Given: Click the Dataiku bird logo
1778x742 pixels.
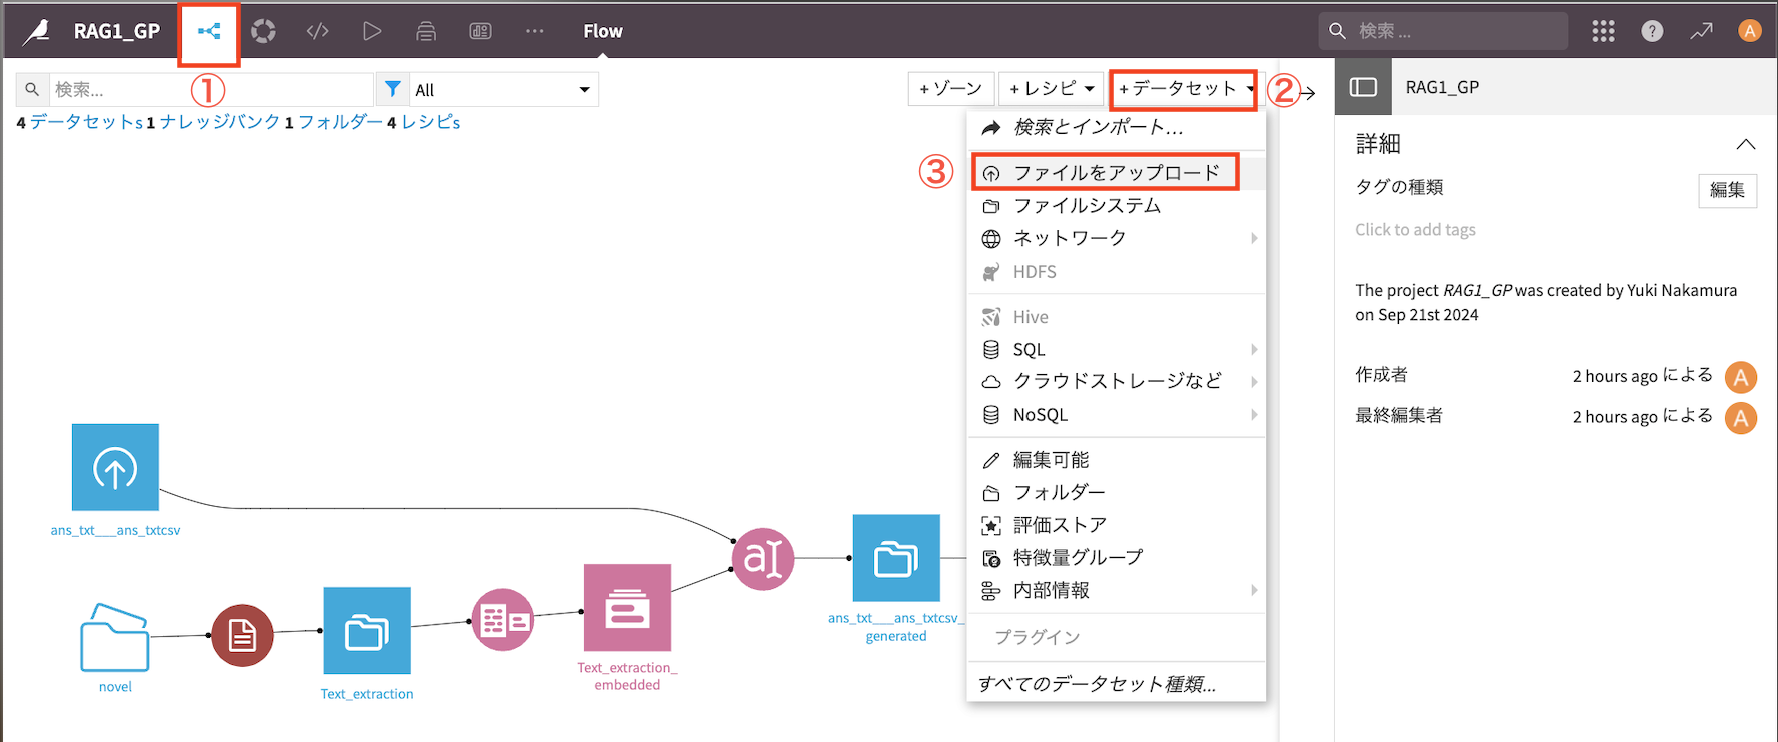Looking at the screenshot, I should click(x=36, y=31).
